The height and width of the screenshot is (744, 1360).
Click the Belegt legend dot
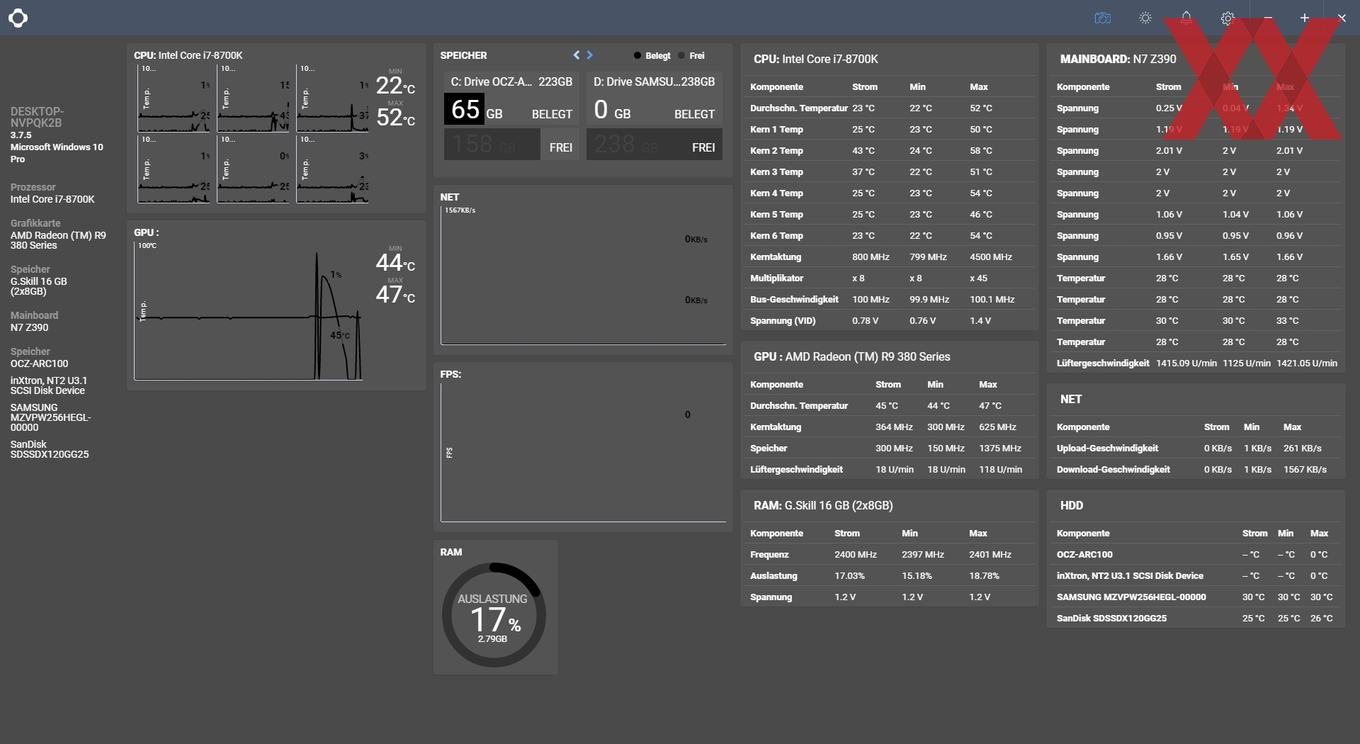point(637,56)
